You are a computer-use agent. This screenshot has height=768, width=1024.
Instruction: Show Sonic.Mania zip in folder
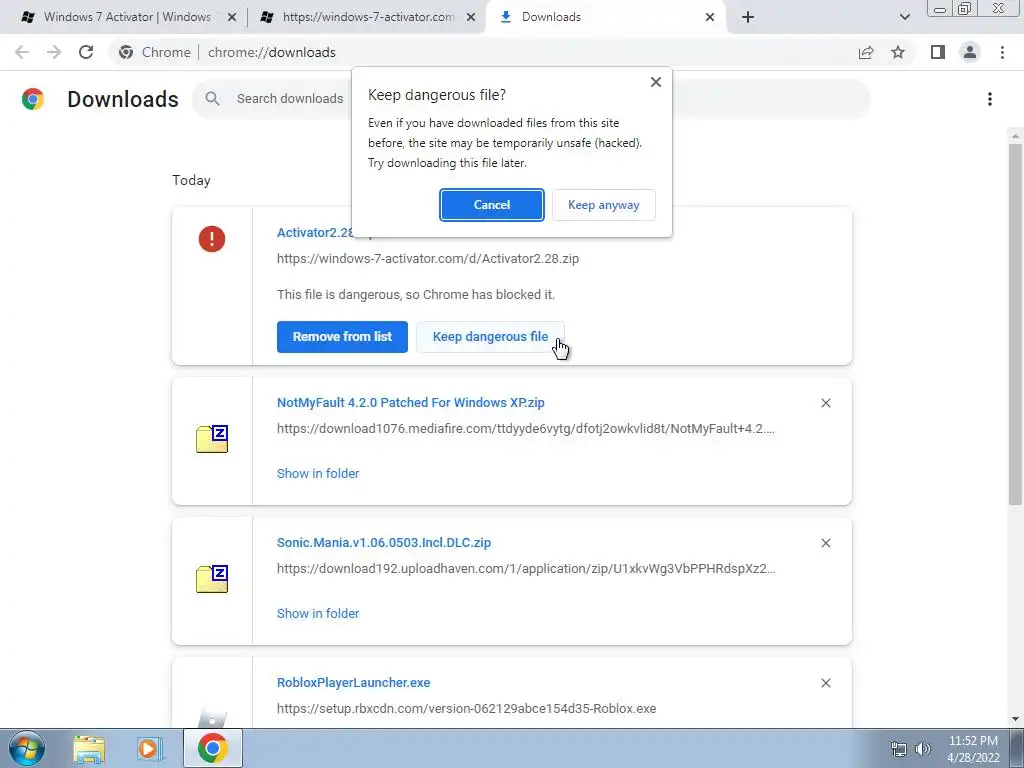click(x=318, y=613)
